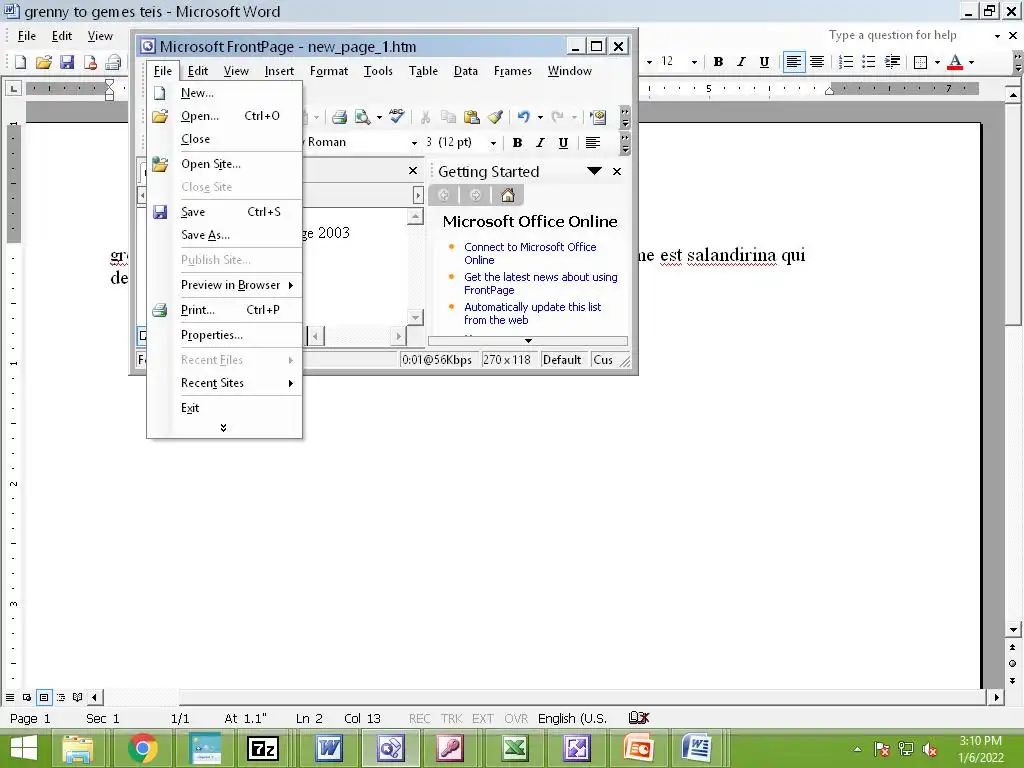Image resolution: width=1024 pixels, height=768 pixels.
Task: Click the Numbering list icon in Word
Action: (x=846, y=62)
